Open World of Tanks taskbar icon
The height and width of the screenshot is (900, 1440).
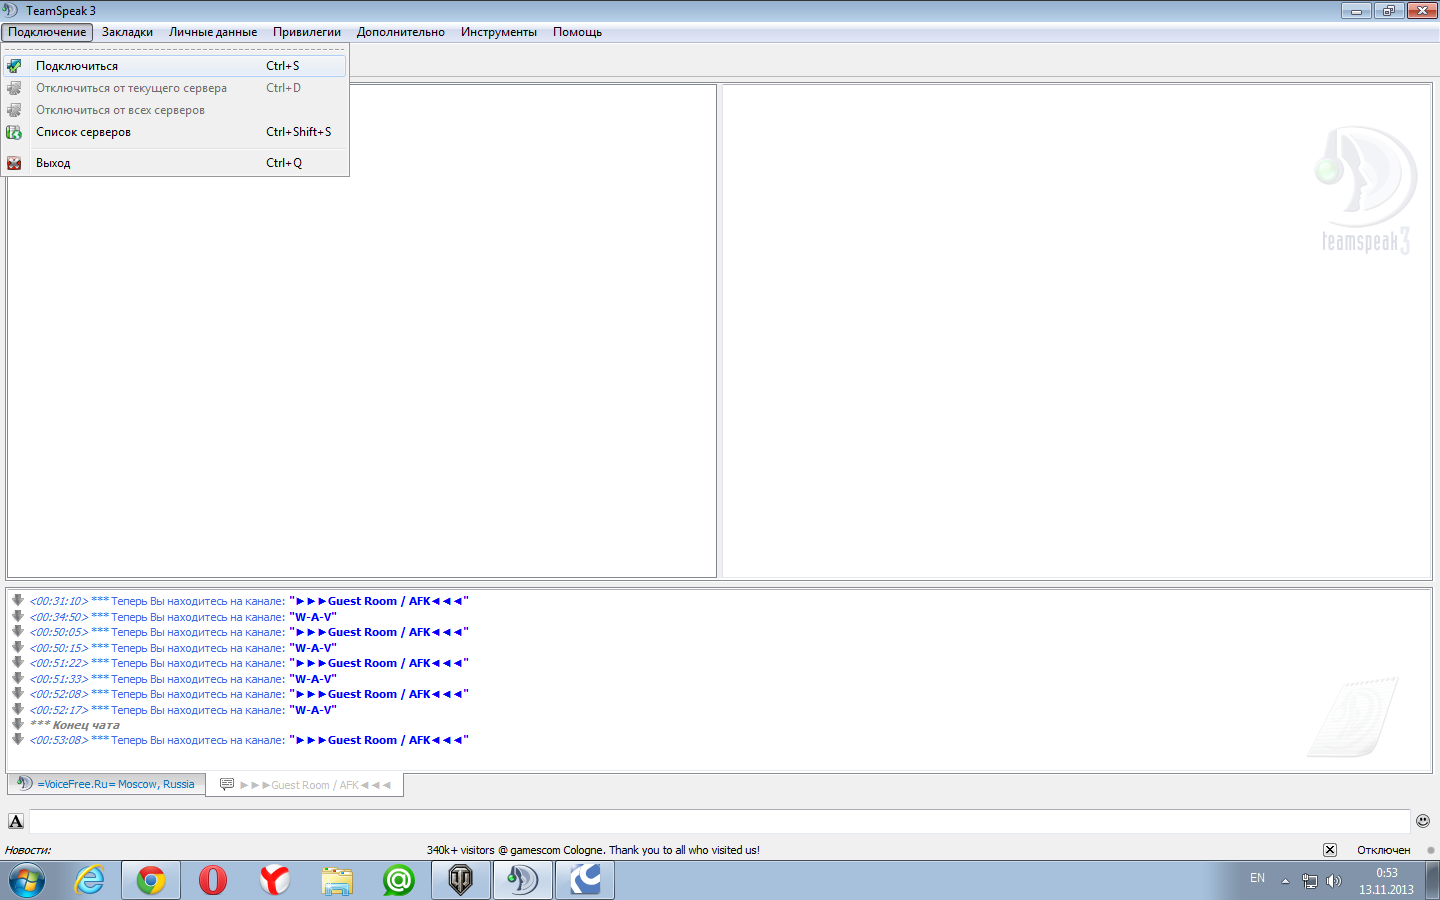[x=461, y=881]
